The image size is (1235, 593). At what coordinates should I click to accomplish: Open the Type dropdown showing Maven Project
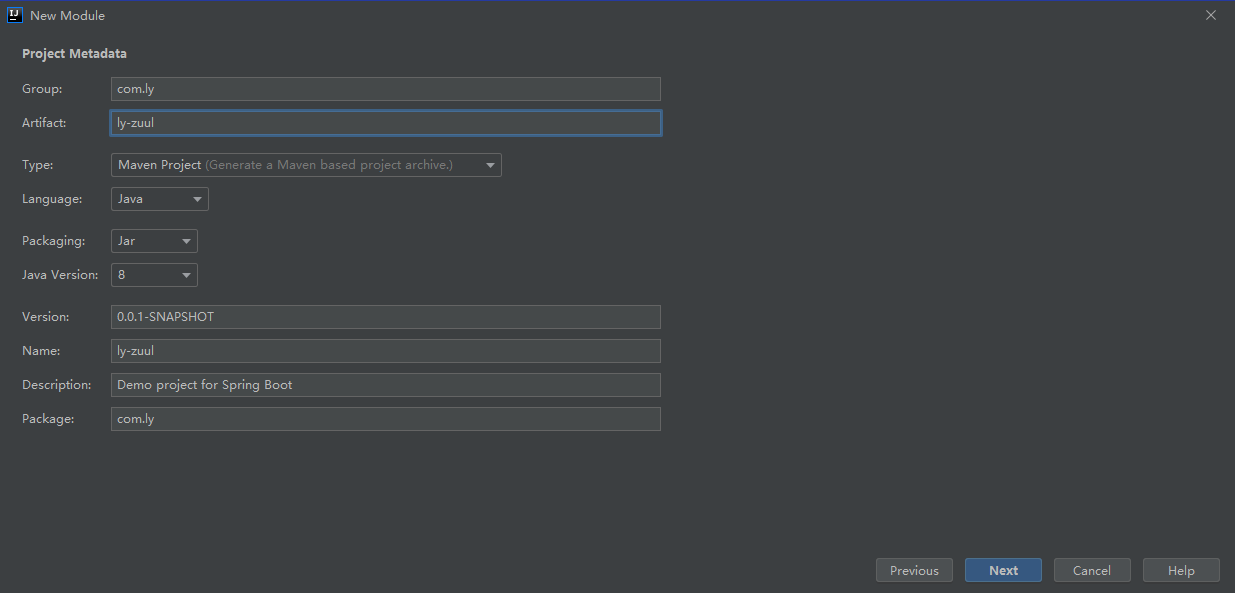(x=306, y=165)
